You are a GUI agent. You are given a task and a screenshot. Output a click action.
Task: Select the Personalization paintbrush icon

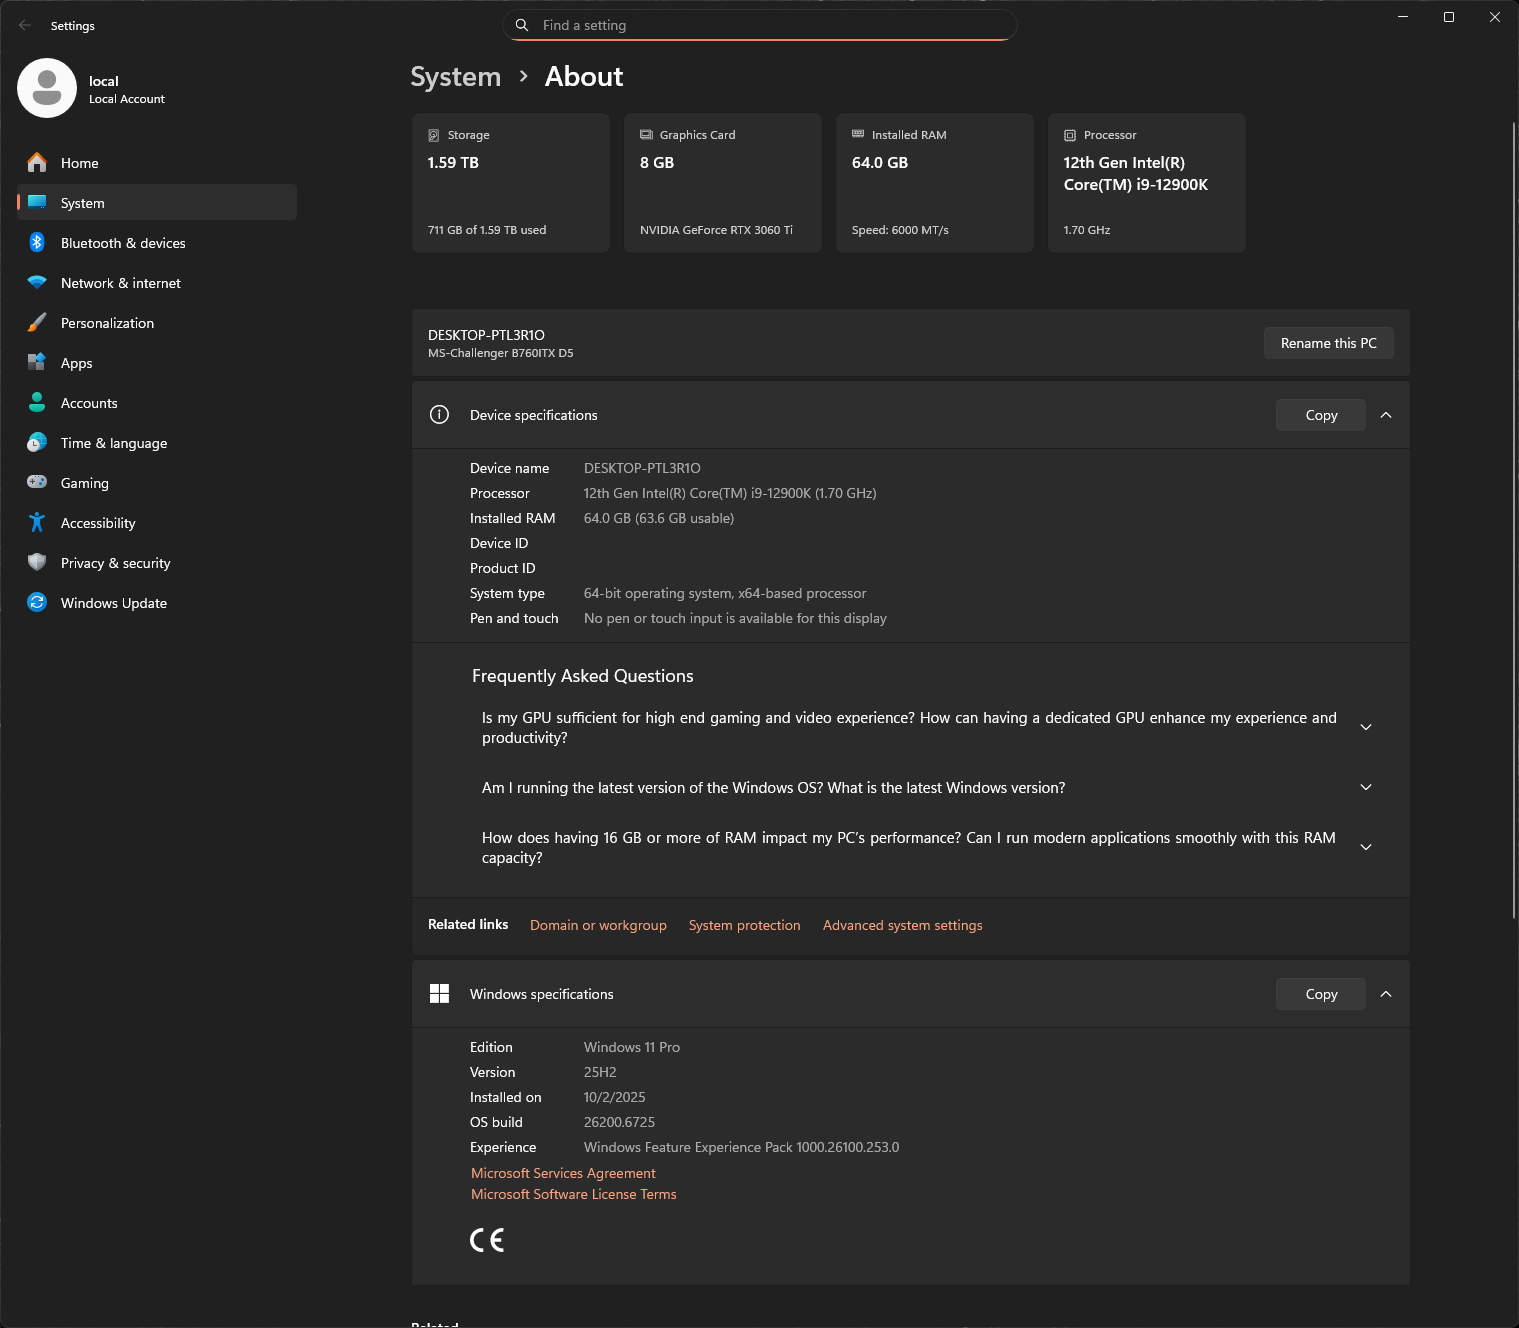click(37, 323)
